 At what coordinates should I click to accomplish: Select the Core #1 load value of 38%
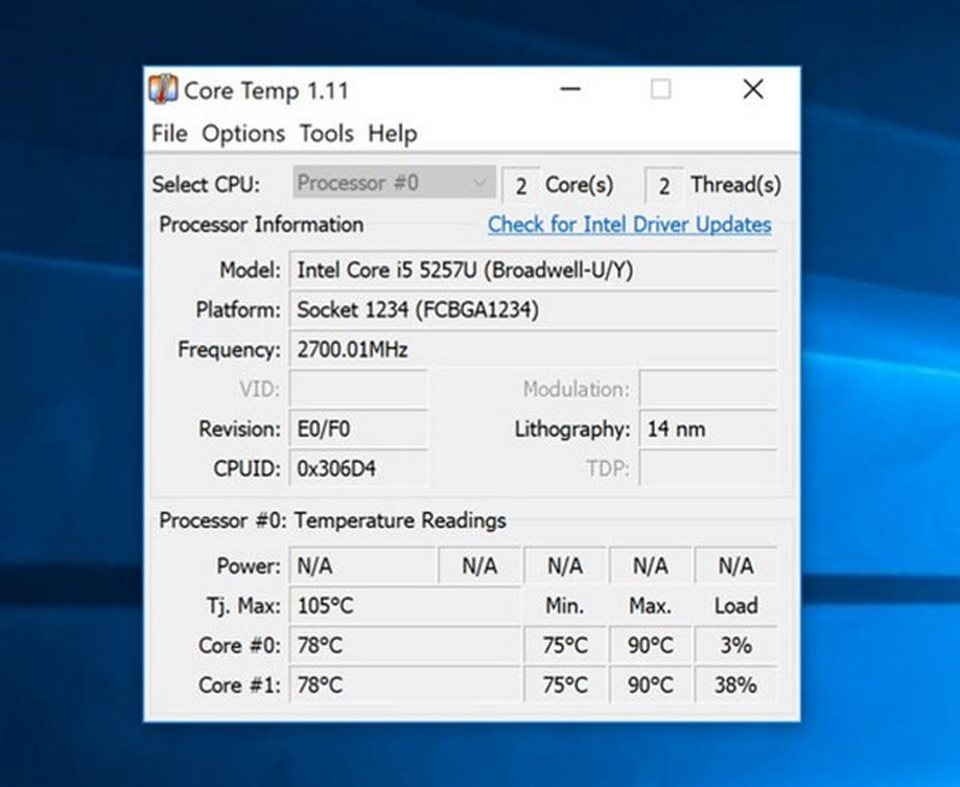point(735,685)
